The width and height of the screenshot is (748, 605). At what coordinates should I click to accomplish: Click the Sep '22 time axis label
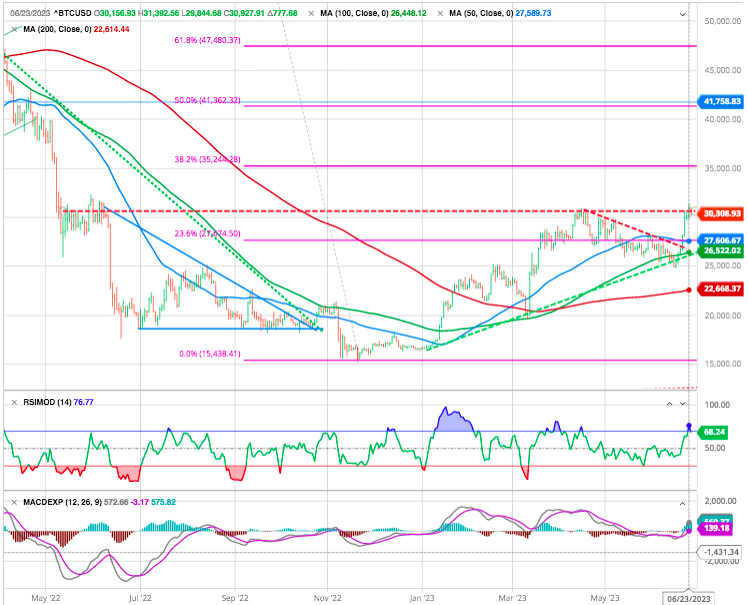[235, 598]
